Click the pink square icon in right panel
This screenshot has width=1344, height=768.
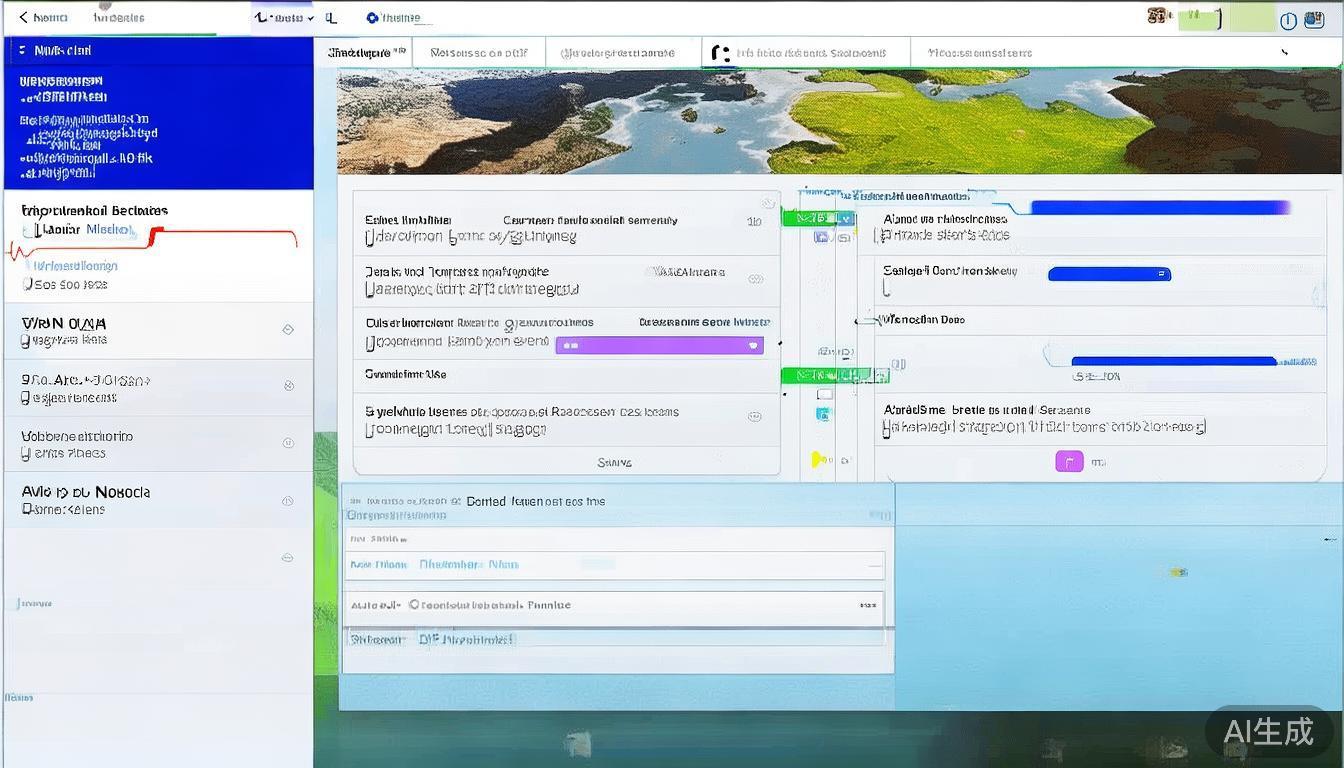pyautogui.click(x=1069, y=461)
